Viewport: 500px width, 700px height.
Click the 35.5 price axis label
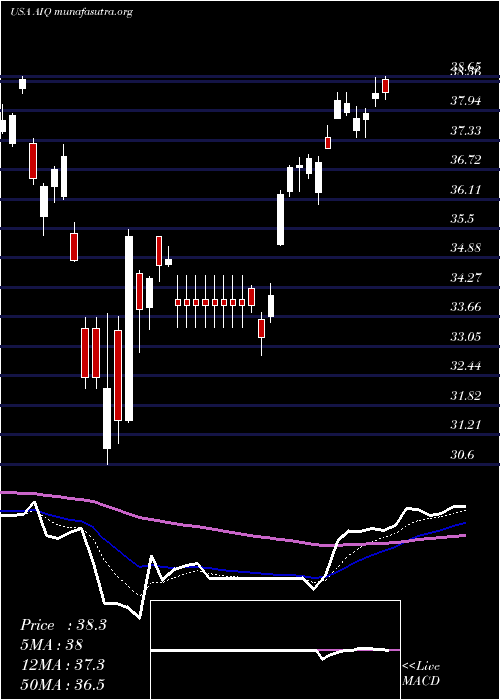462,219
